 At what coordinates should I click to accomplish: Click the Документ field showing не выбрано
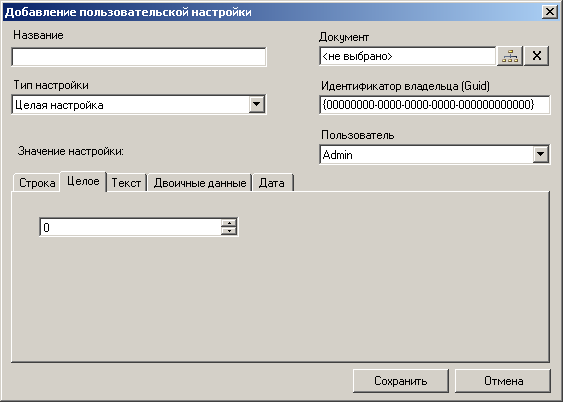click(x=407, y=56)
